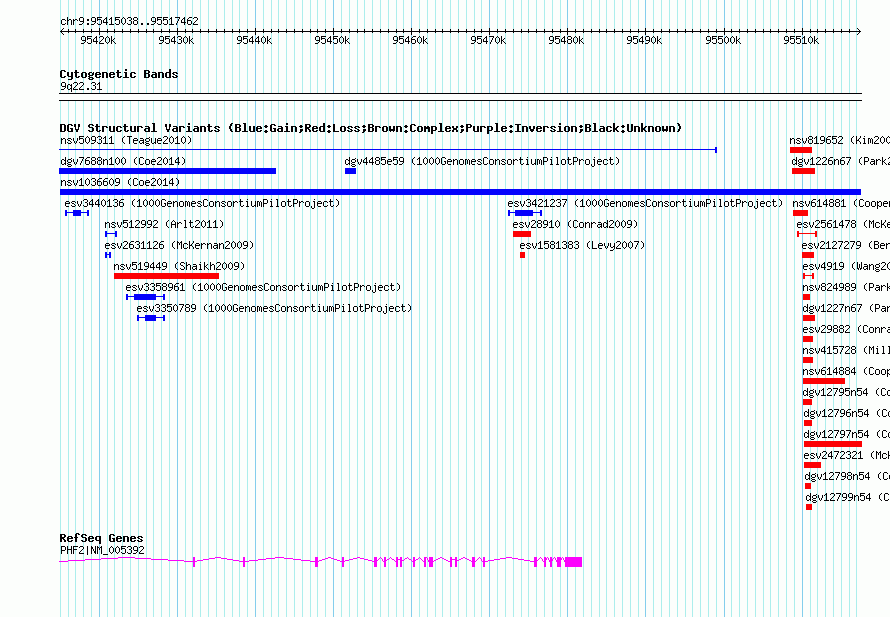Click esv2127279 variant label
The height and width of the screenshot is (617, 890).
pos(846,245)
